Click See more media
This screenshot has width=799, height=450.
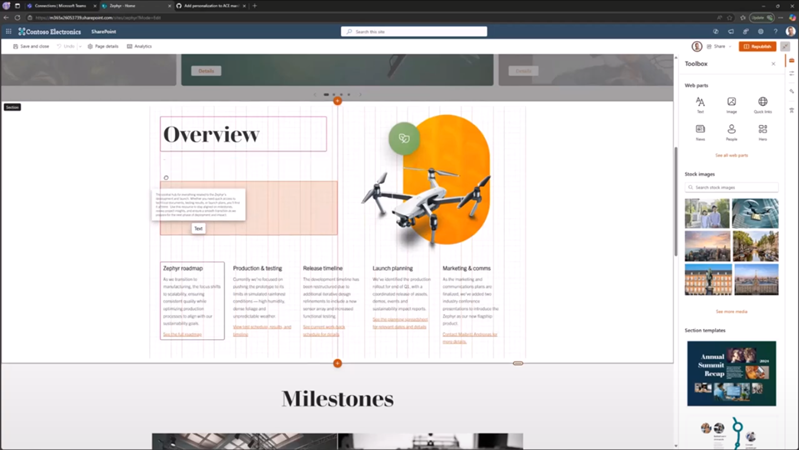731,311
